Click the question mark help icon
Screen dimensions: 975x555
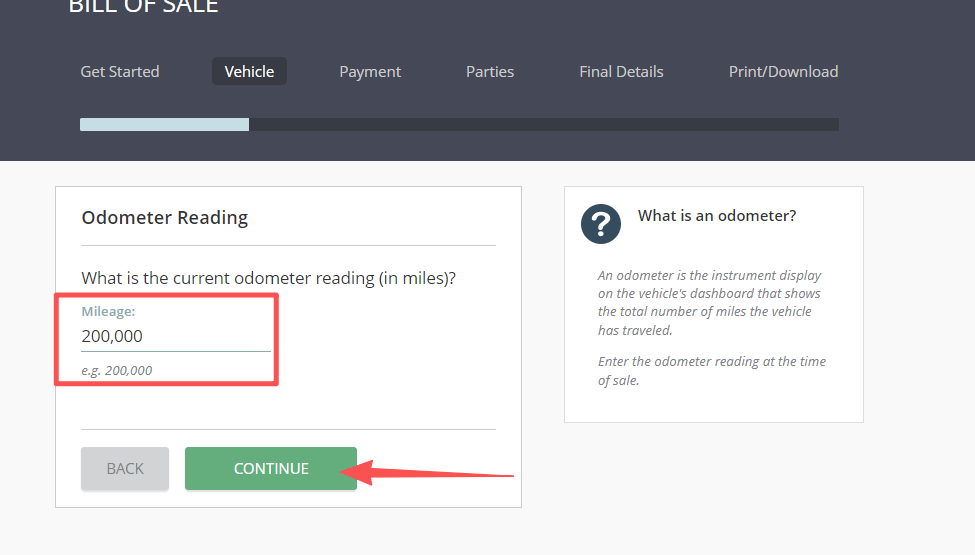pyautogui.click(x=601, y=224)
